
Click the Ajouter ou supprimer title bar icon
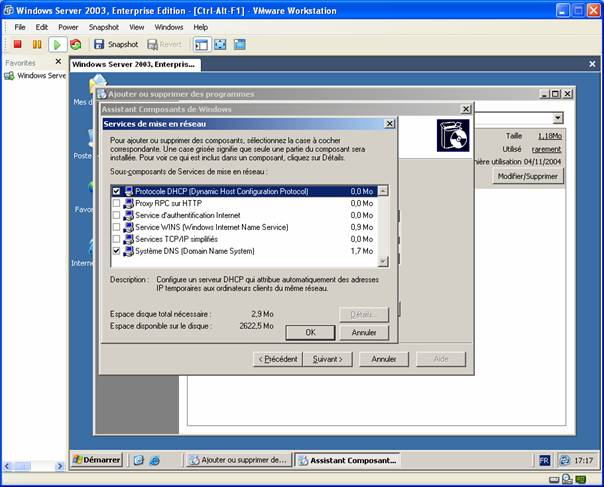[x=102, y=94]
